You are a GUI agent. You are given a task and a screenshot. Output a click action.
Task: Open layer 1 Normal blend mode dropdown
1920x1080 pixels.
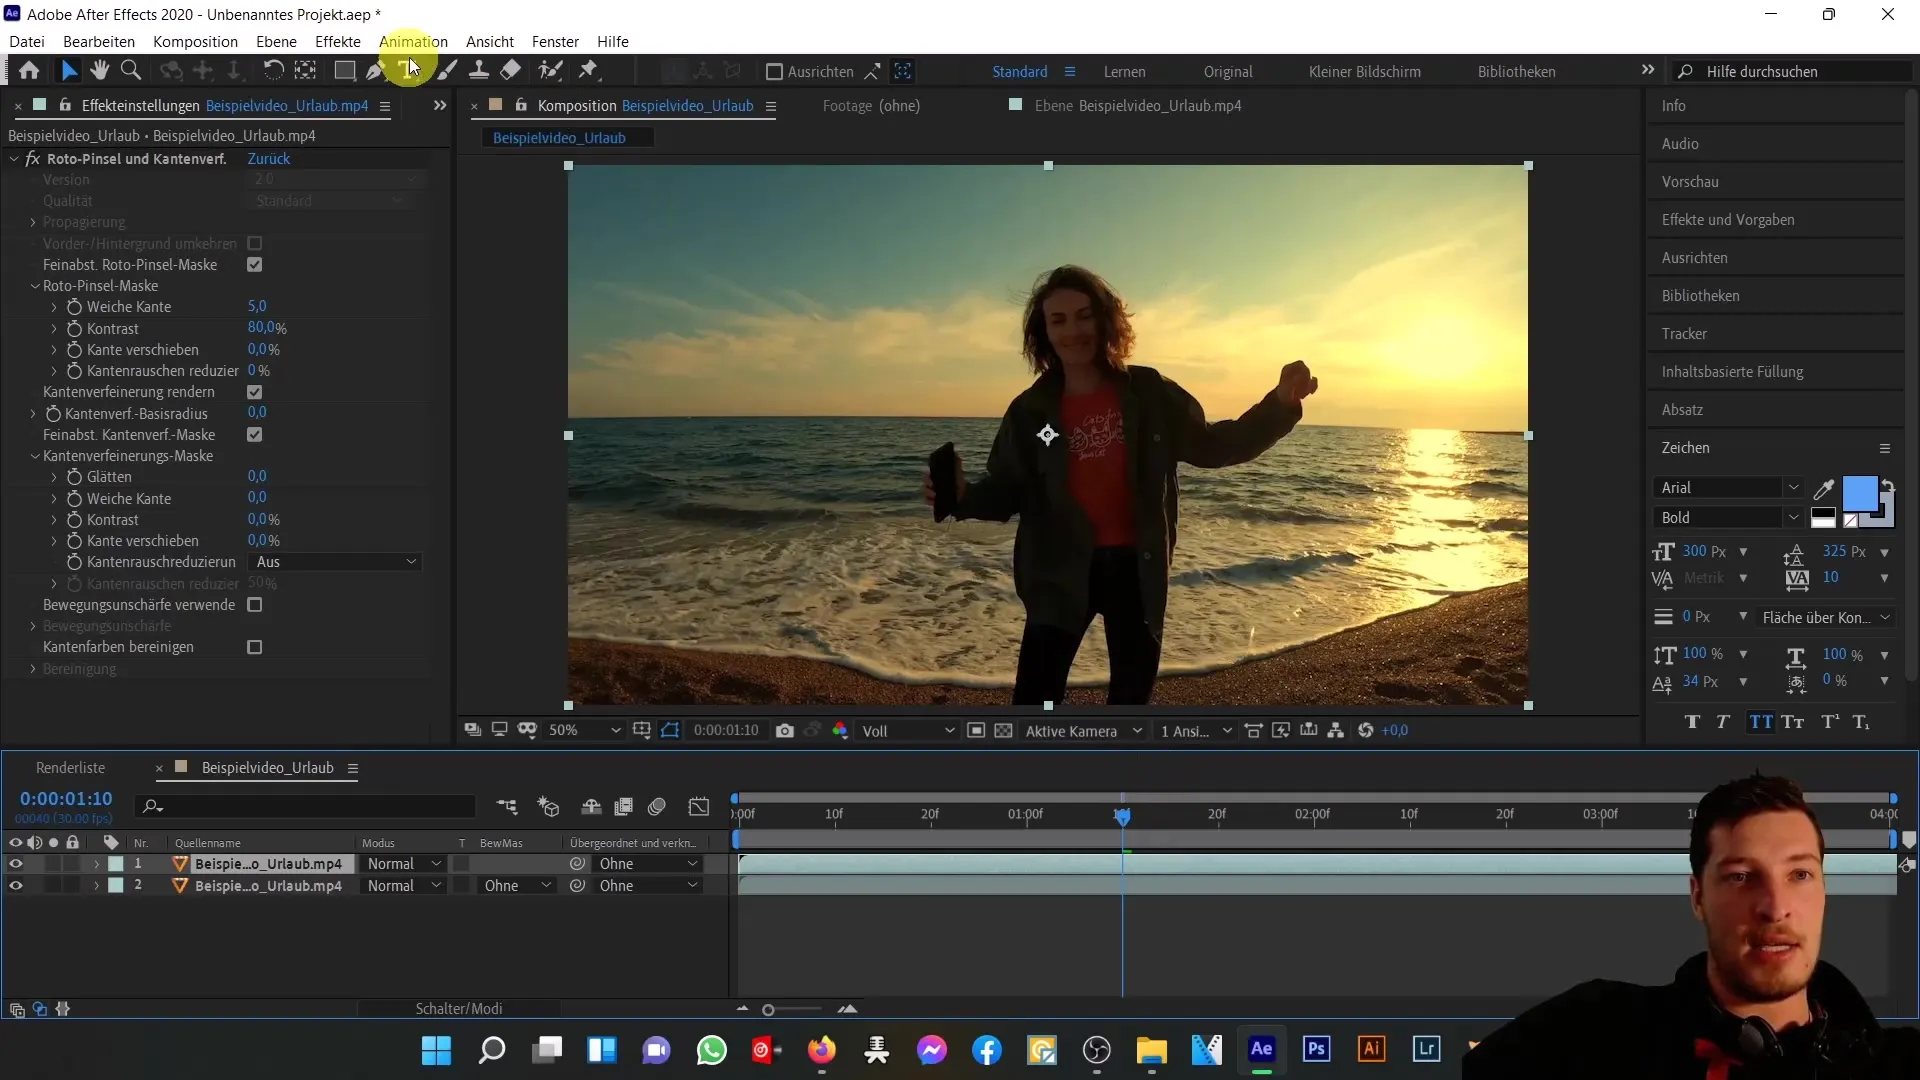pyautogui.click(x=403, y=864)
